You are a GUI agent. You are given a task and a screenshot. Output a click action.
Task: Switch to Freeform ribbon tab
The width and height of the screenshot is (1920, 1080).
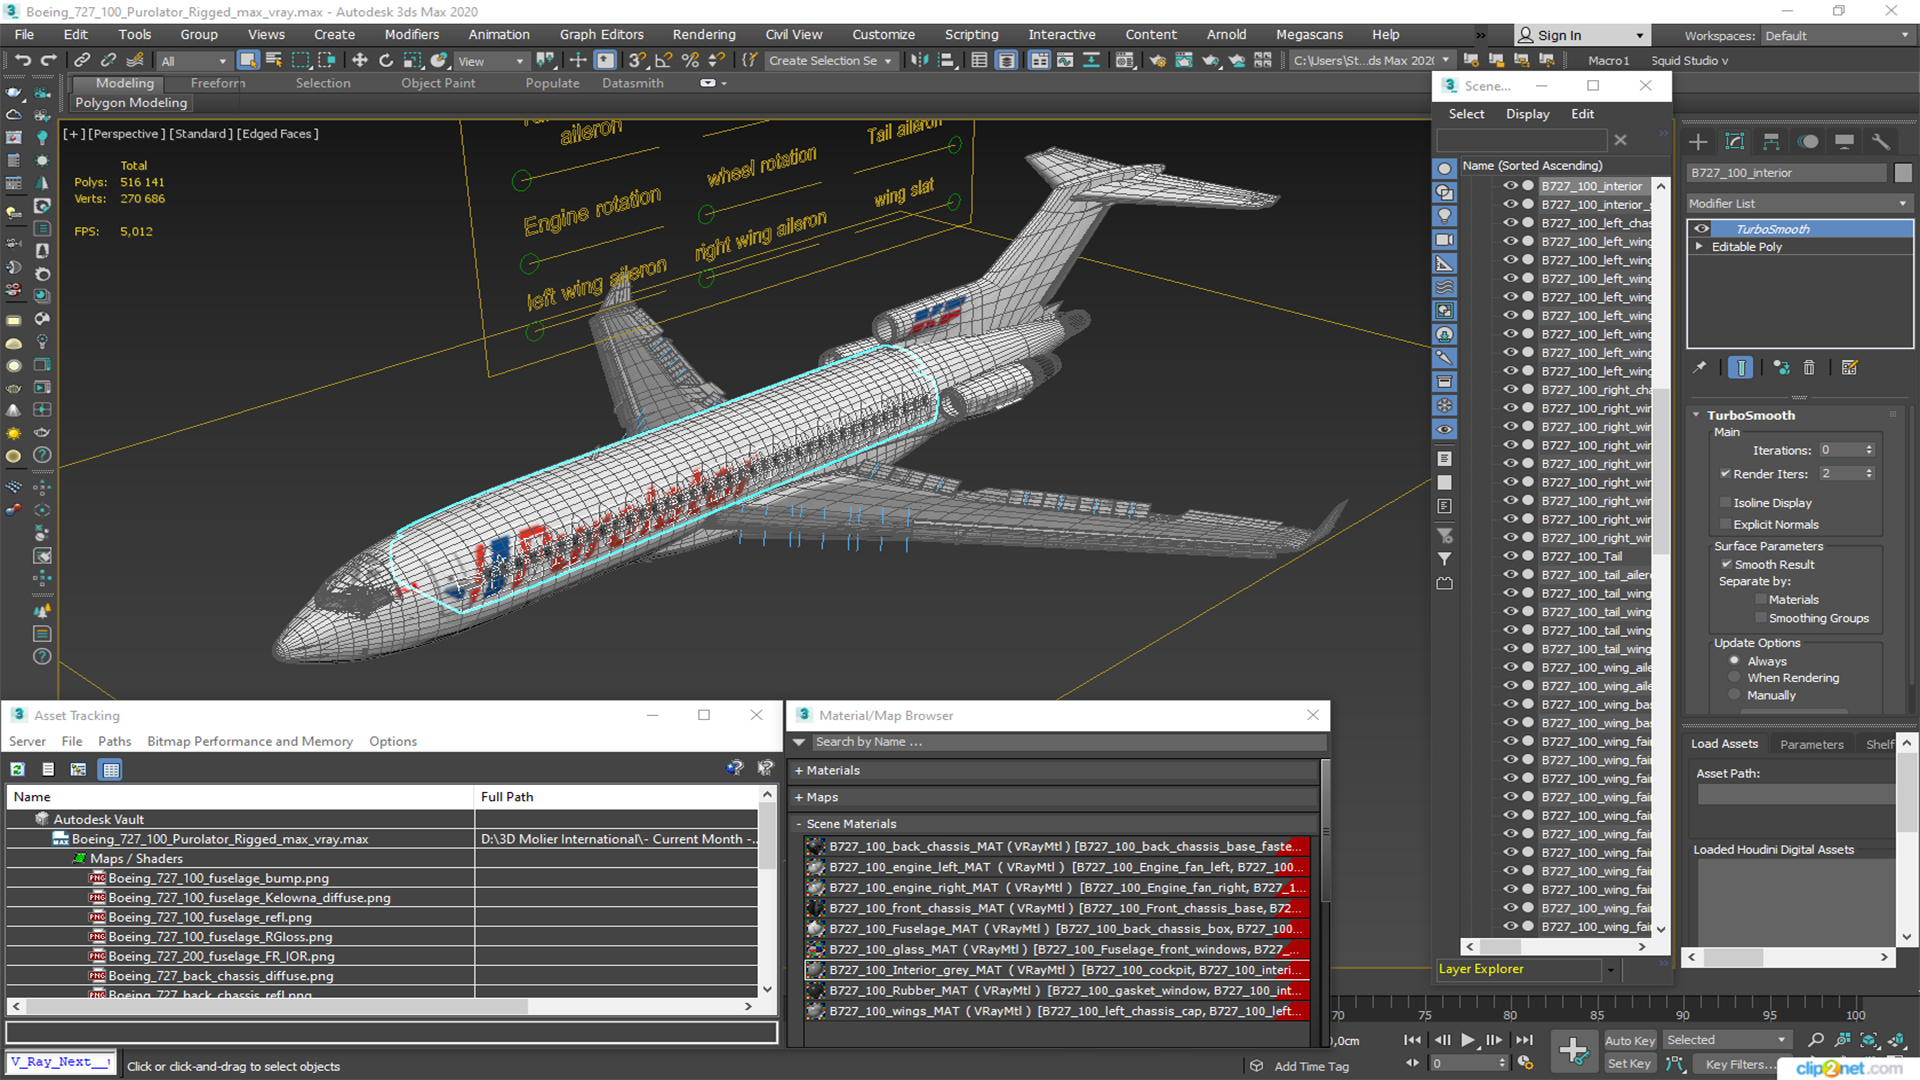tap(218, 83)
